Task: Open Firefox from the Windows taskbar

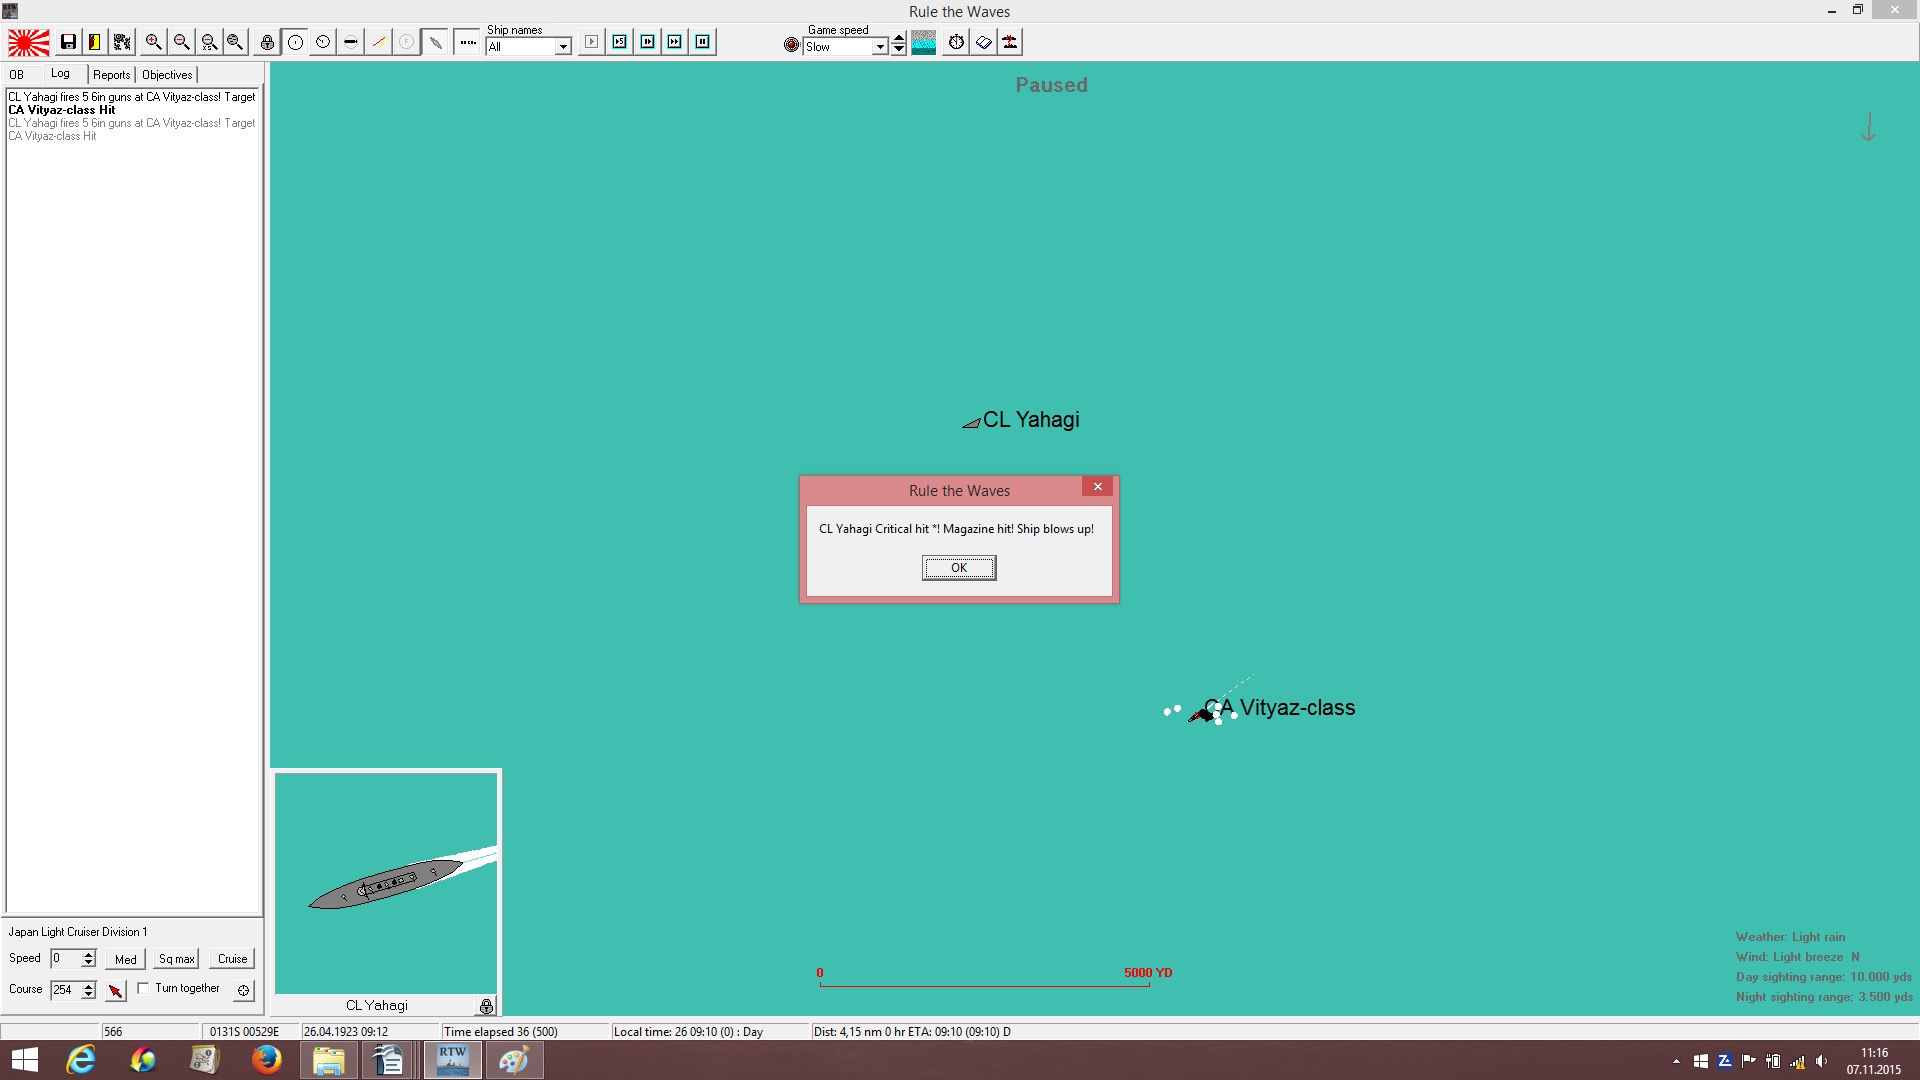Action: [x=266, y=1060]
